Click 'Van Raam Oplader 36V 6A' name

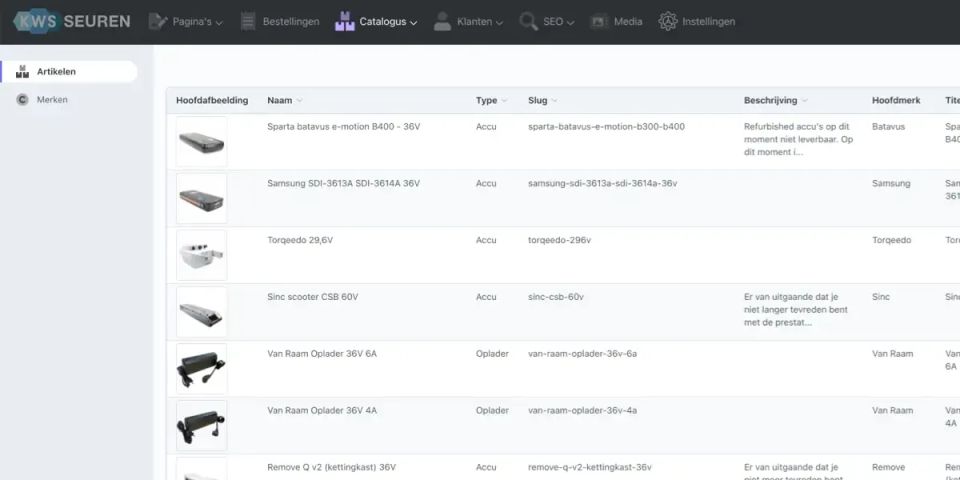click(322, 354)
